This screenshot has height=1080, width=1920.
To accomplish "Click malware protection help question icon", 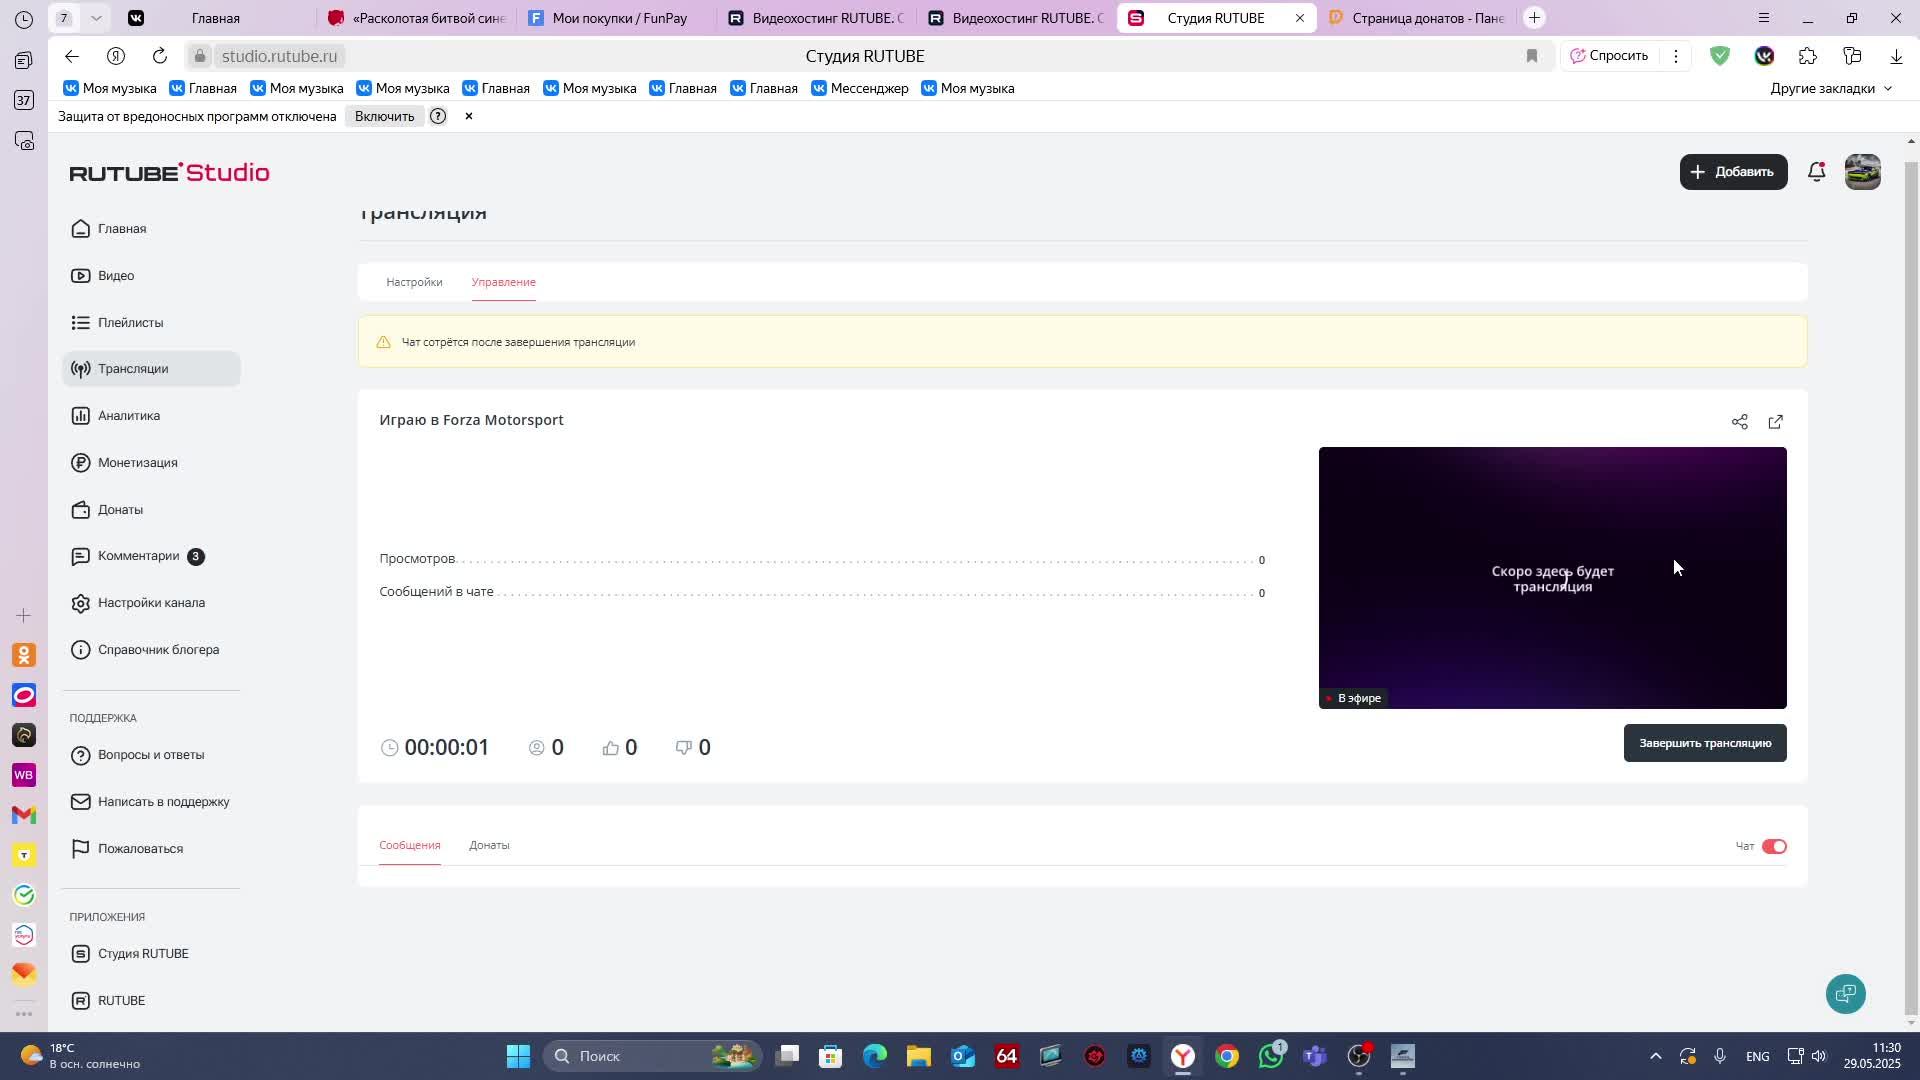I will 438,116.
